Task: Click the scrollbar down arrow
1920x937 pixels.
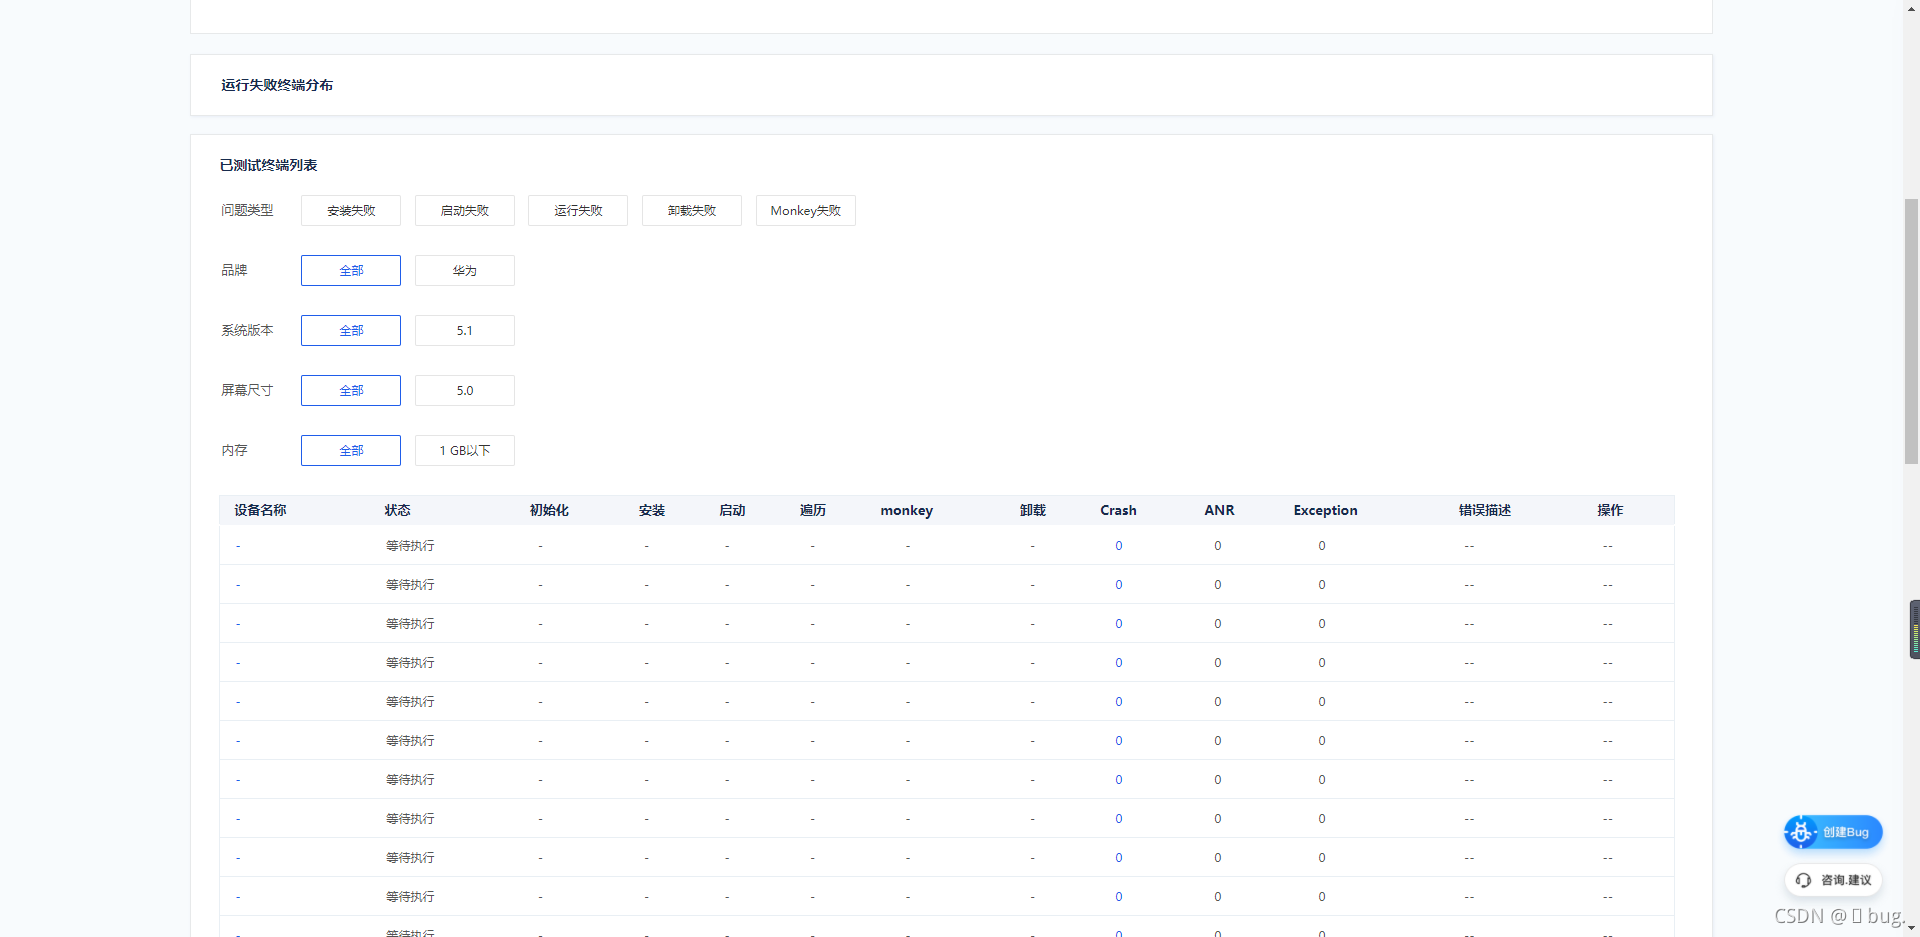Action: tap(1911, 928)
